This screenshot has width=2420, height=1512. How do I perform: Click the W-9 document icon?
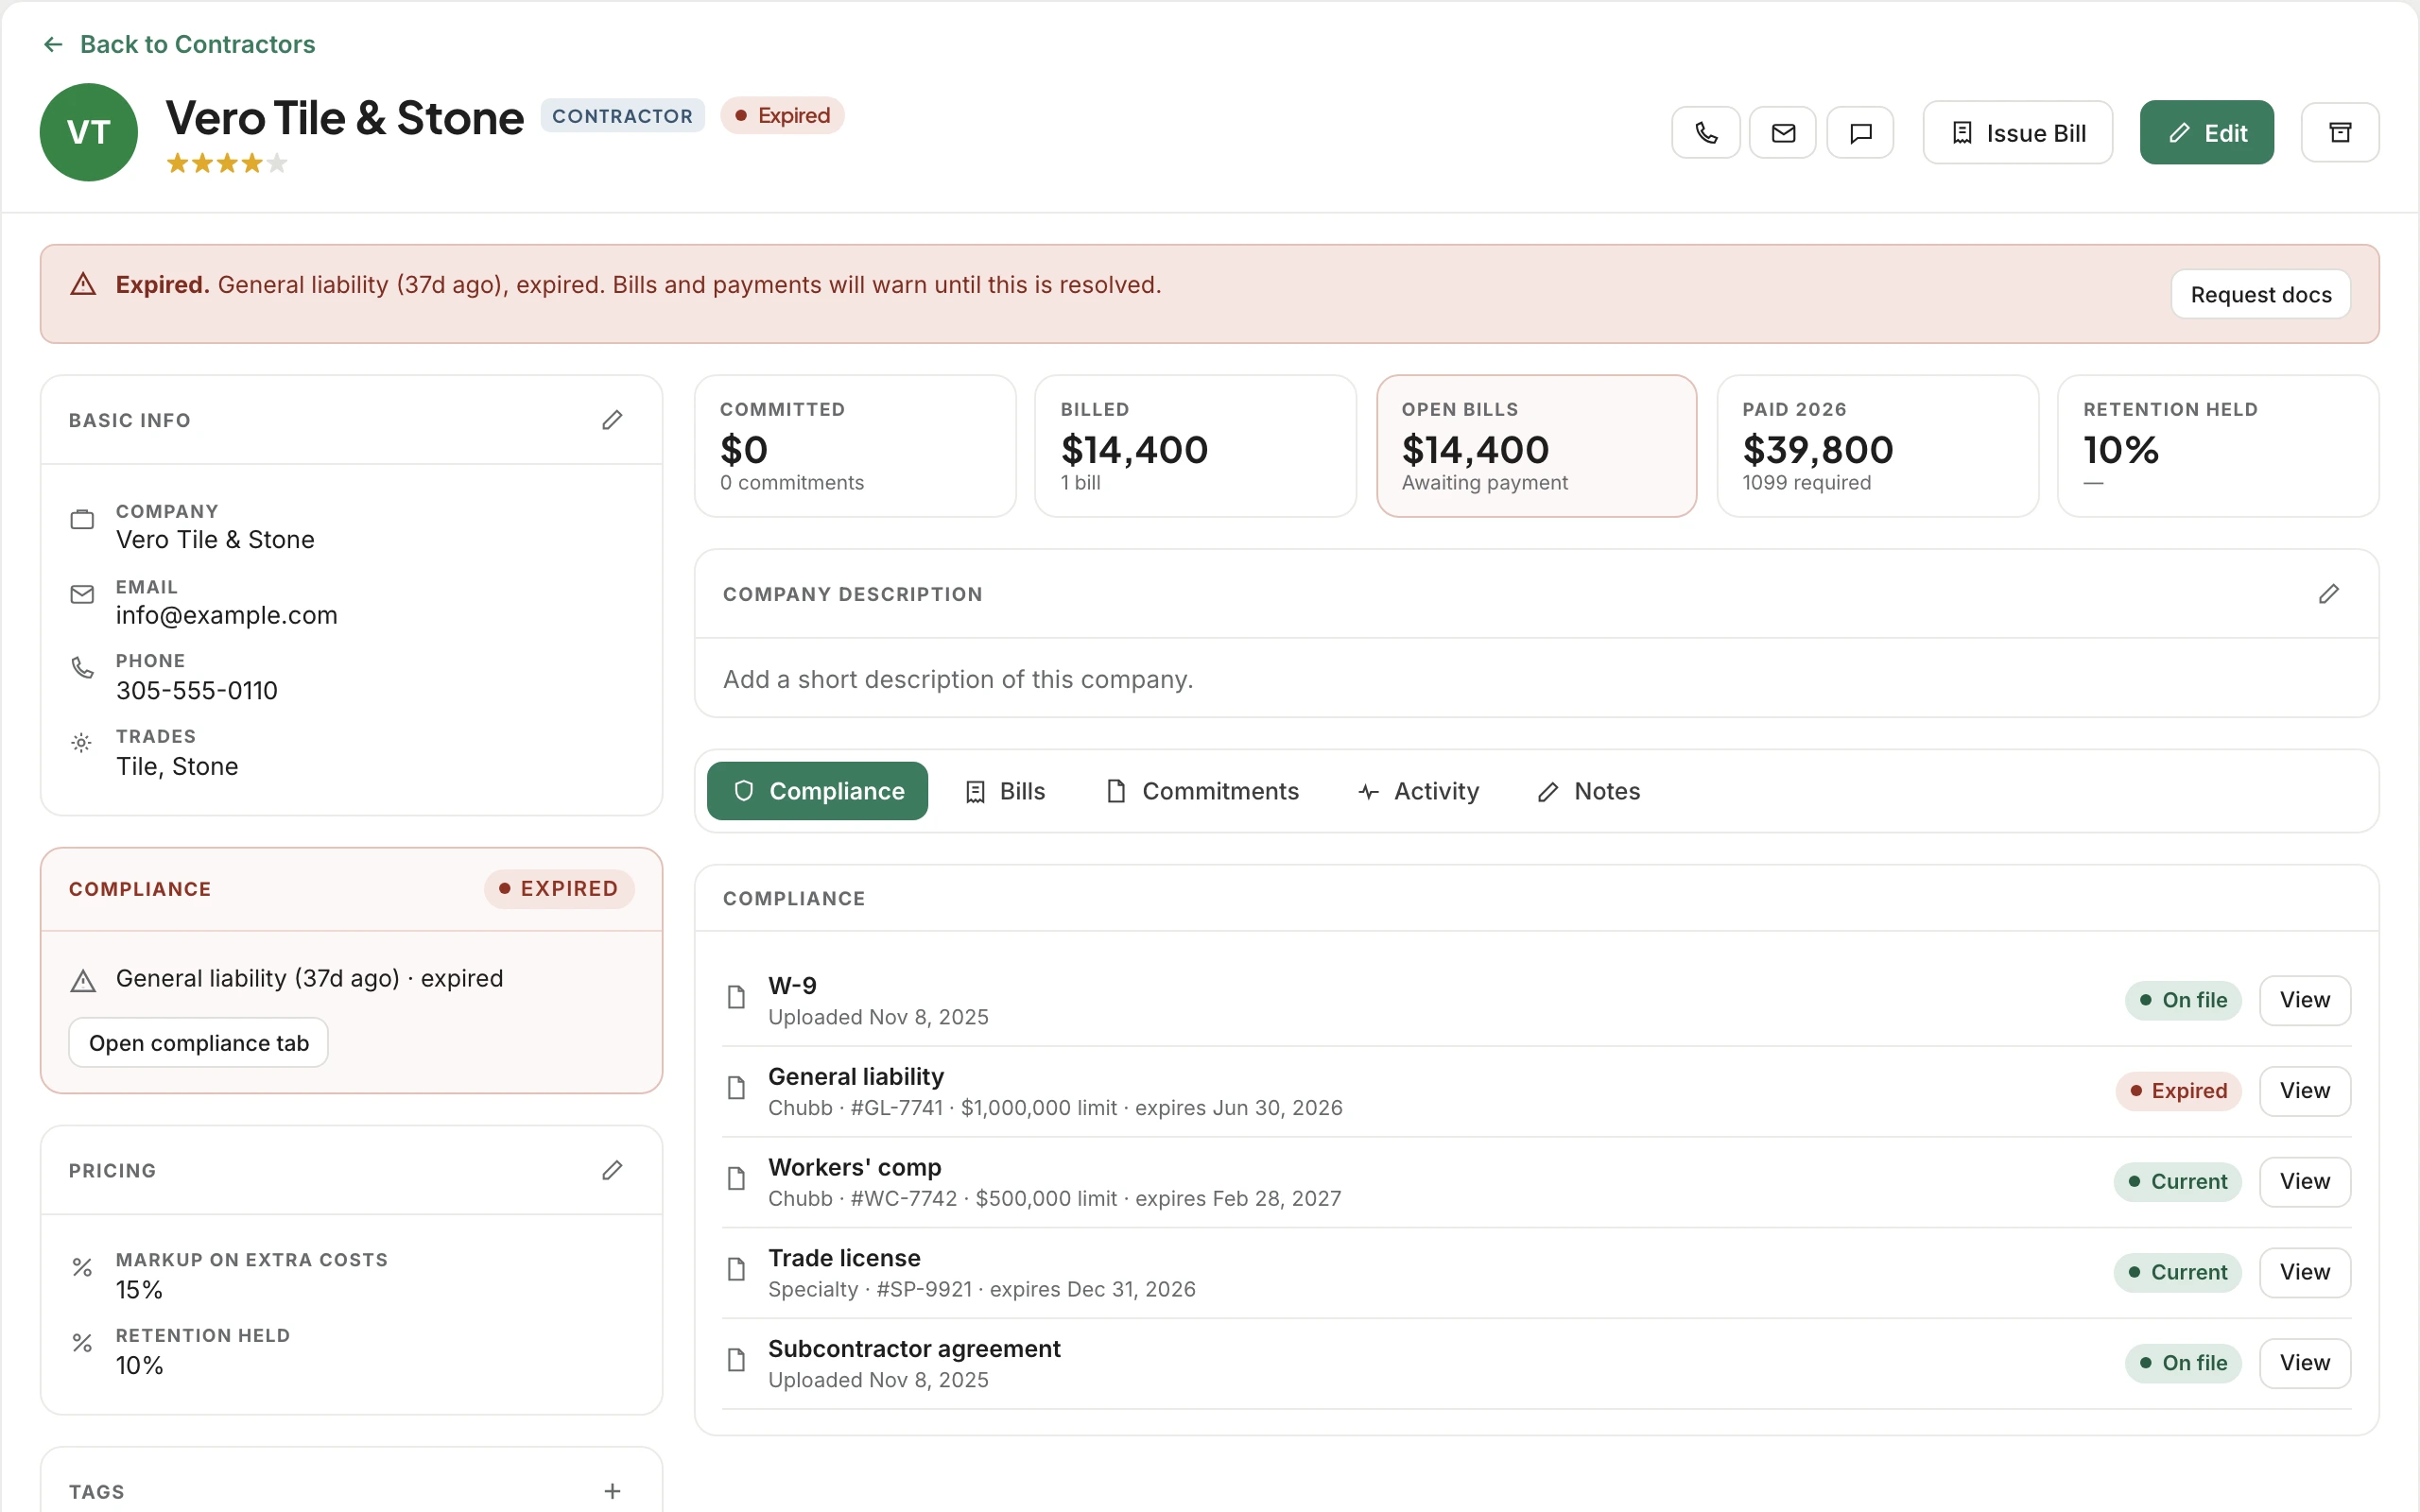[737, 997]
